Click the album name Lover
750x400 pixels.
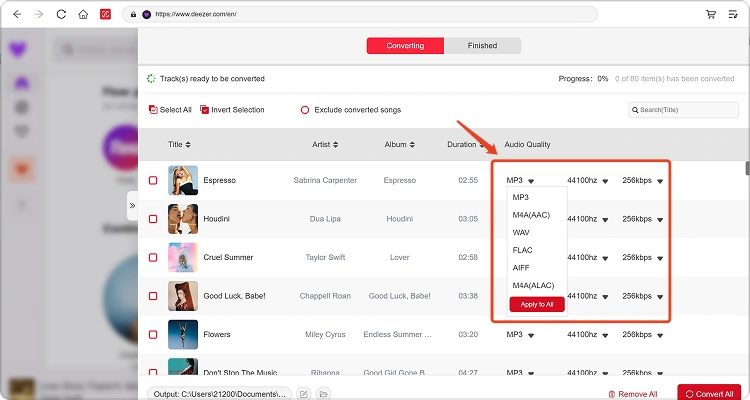tap(399, 257)
